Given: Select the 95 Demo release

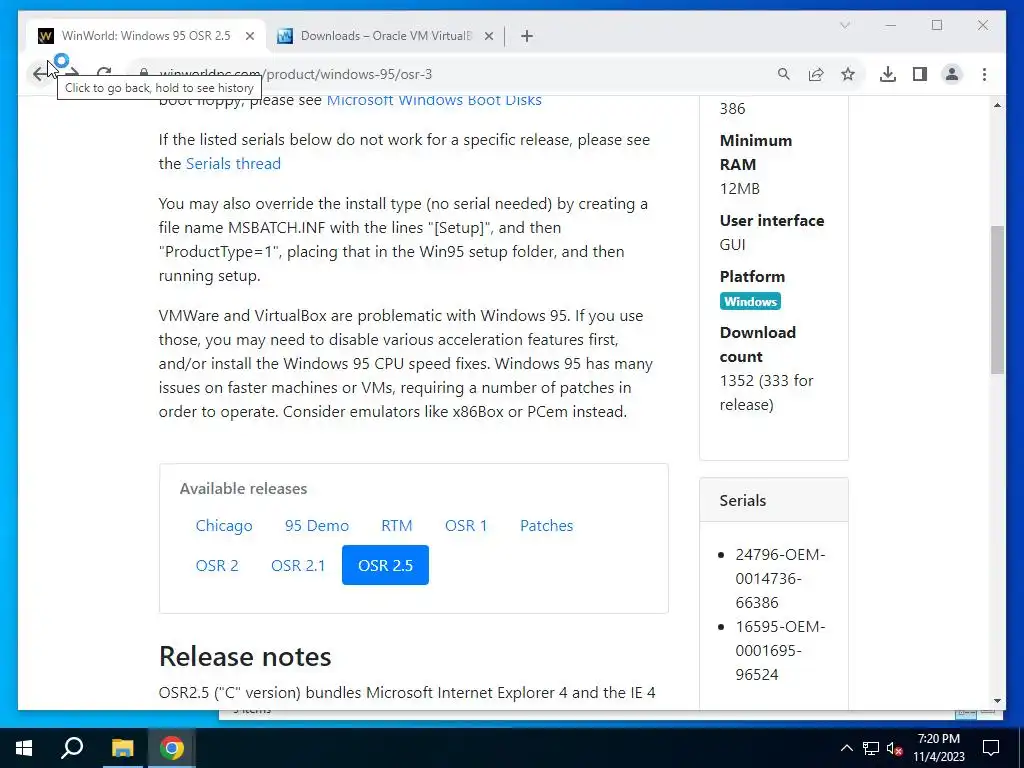Looking at the screenshot, I should point(317,526).
